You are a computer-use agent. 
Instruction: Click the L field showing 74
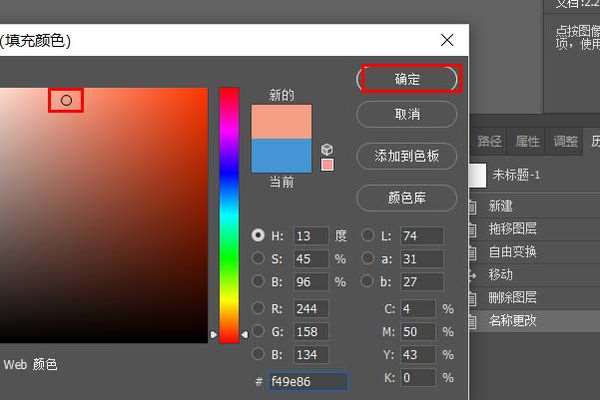pyautogui.click(x=422, y=236)
